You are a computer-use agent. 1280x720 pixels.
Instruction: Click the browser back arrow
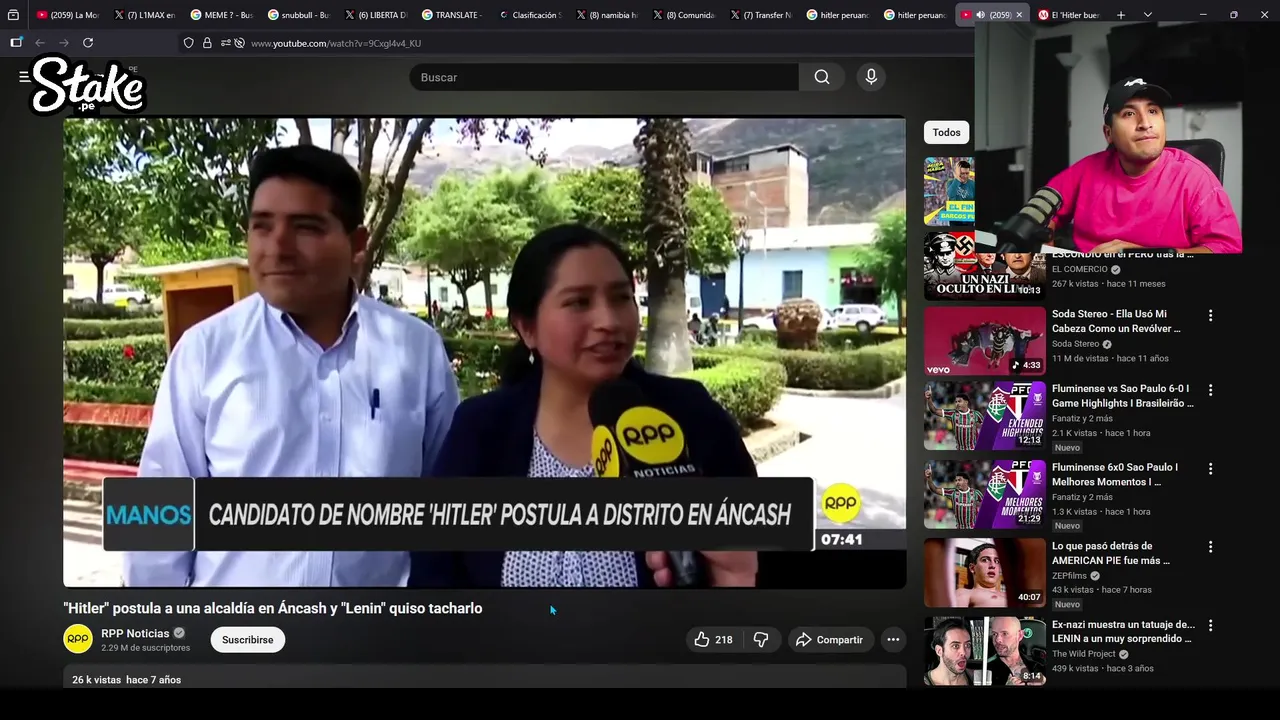[x=40, y=43]
